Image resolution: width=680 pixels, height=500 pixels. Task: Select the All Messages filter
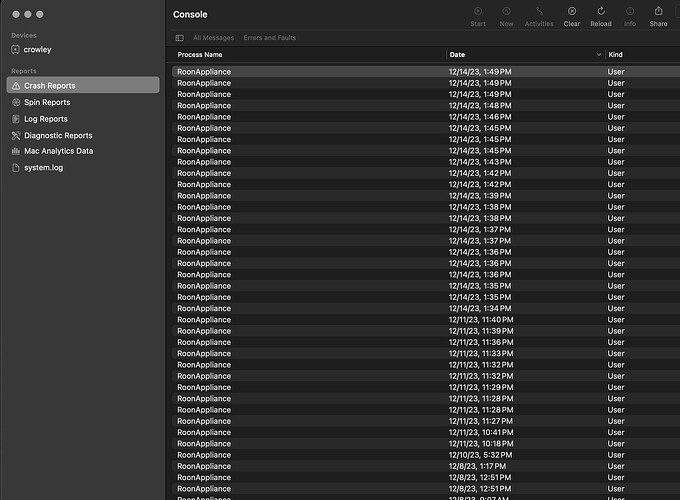tap(213, 38)
